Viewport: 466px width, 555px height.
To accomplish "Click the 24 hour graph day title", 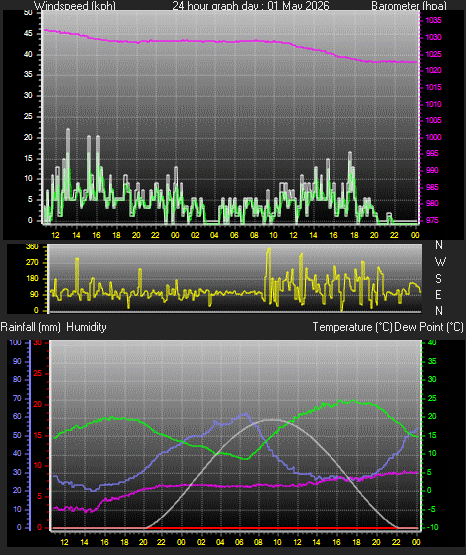I will point(251,5).
